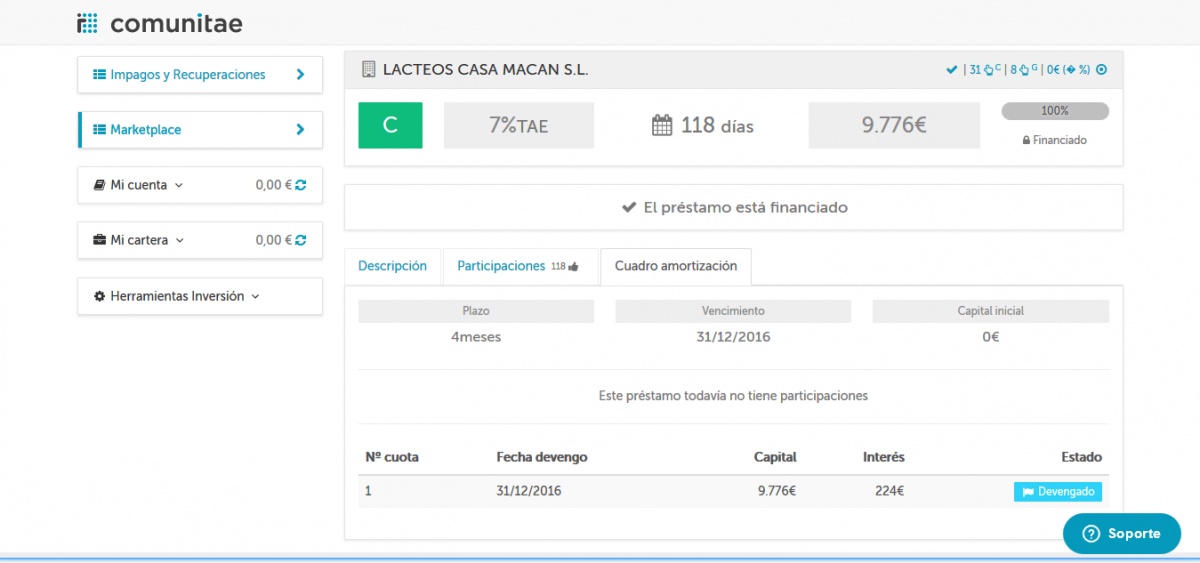Click the building icon before LACTEOS CASA MACAN
Viewport: 1200px width, 563px height.
(x=368, y=70)
